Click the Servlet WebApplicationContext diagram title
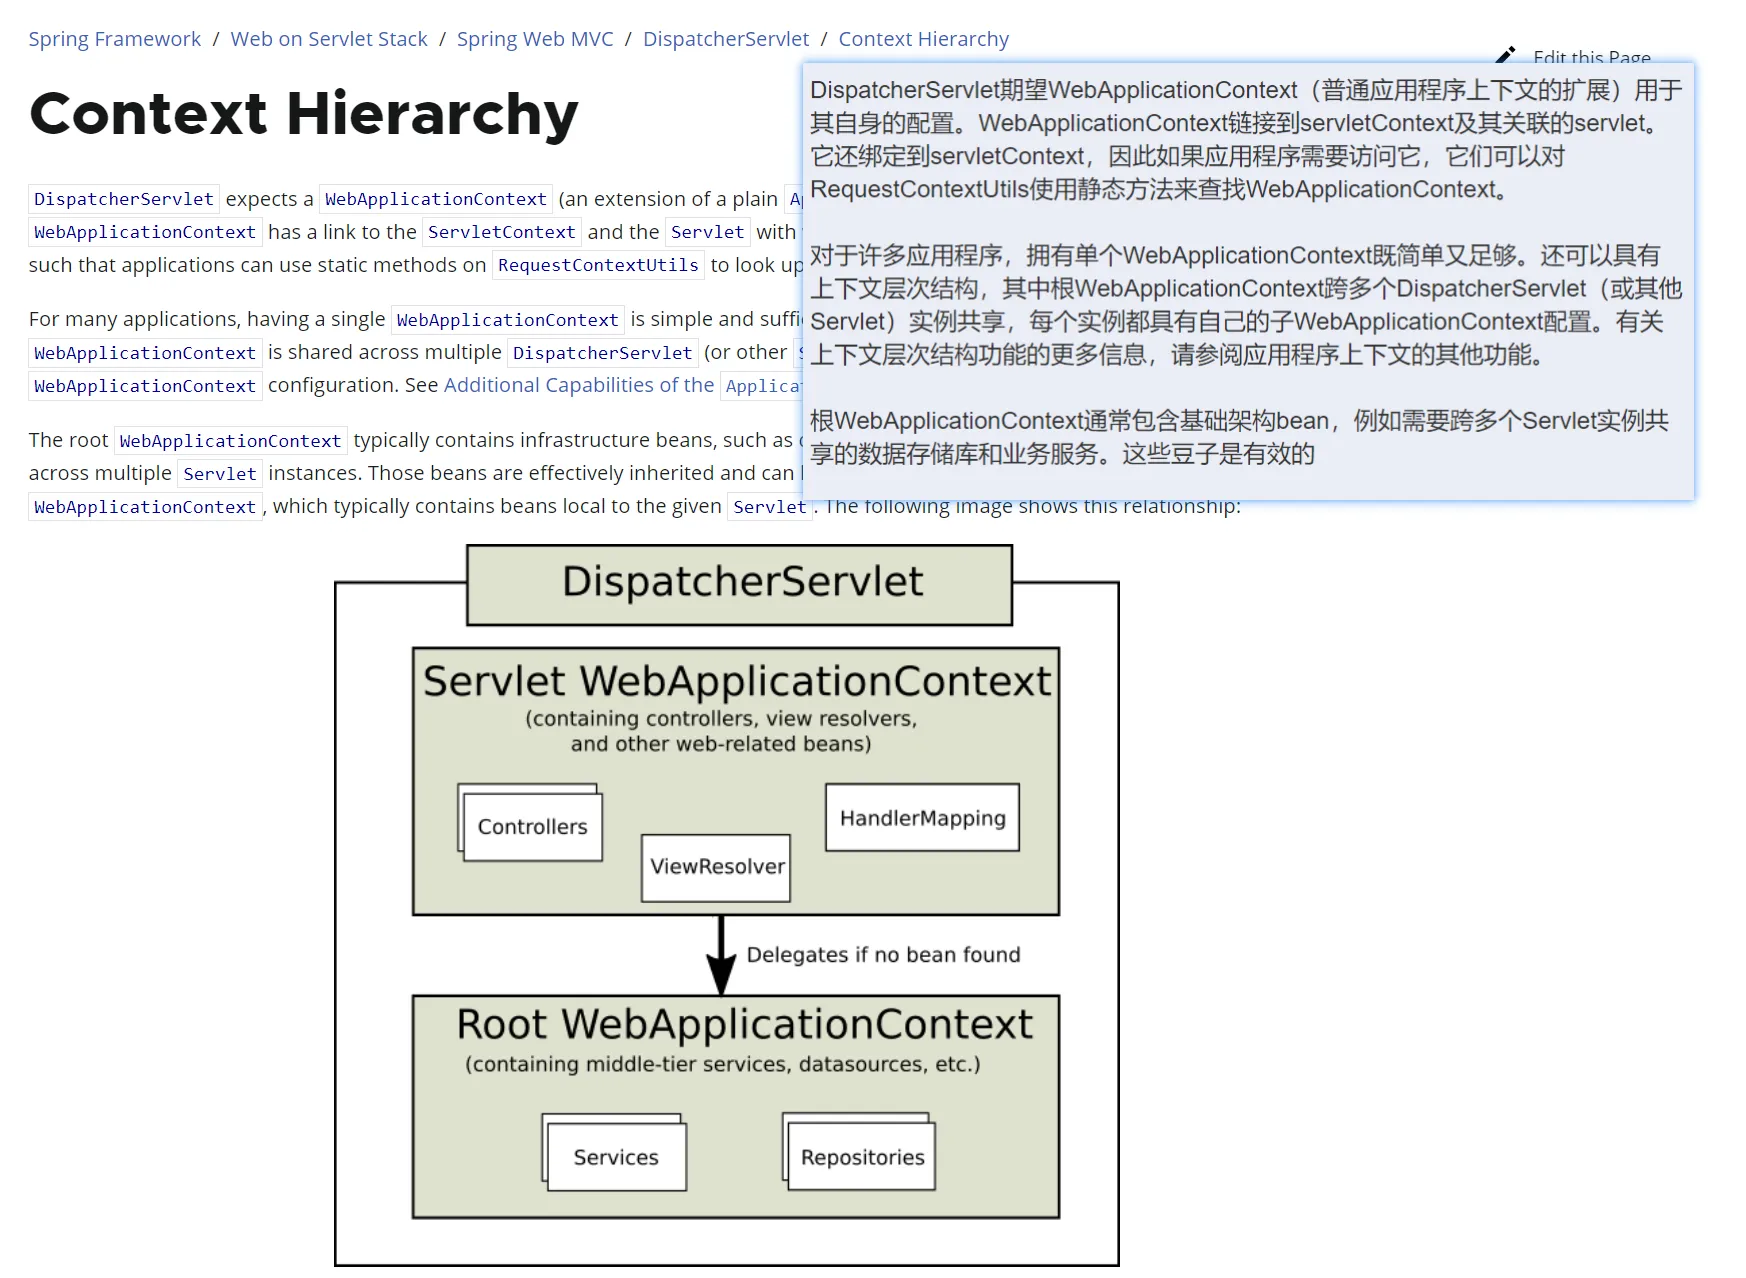1746x1278 pixels. pyautogui.click(x=736, y=681)
